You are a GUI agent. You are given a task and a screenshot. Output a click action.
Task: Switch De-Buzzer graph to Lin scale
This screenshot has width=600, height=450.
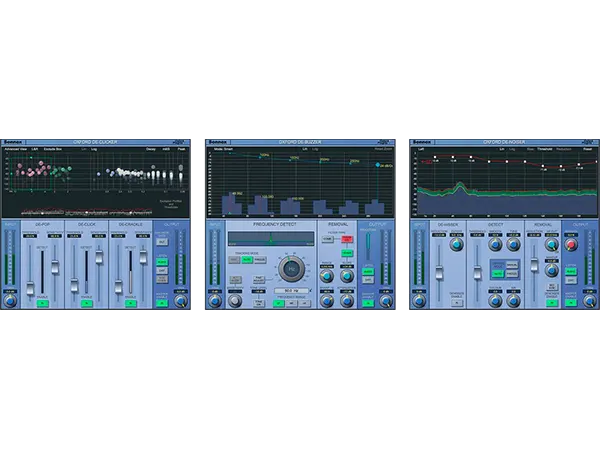[305, 149]
